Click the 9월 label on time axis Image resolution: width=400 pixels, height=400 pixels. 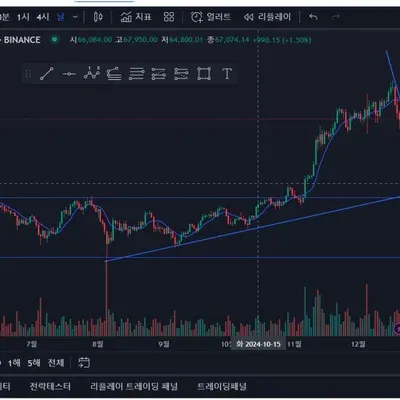pos(164,344)
